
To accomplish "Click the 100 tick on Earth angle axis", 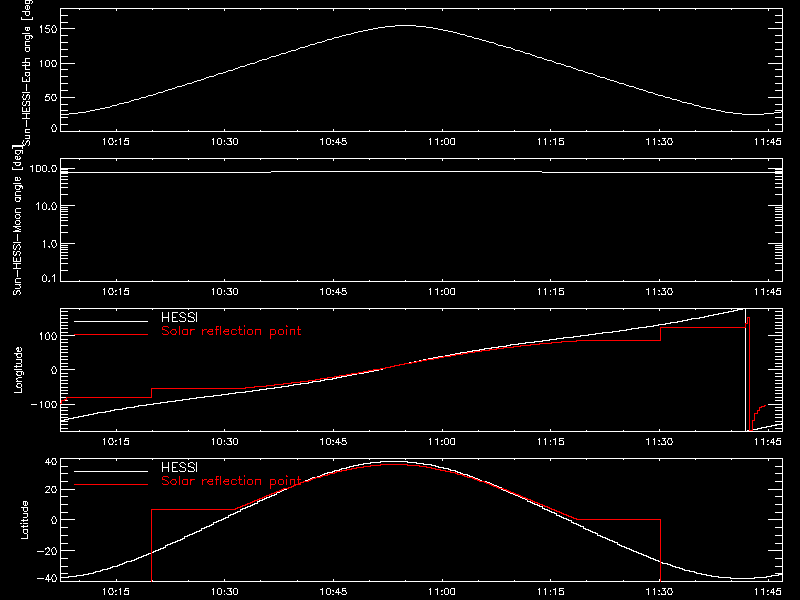I will pos(48,63).
